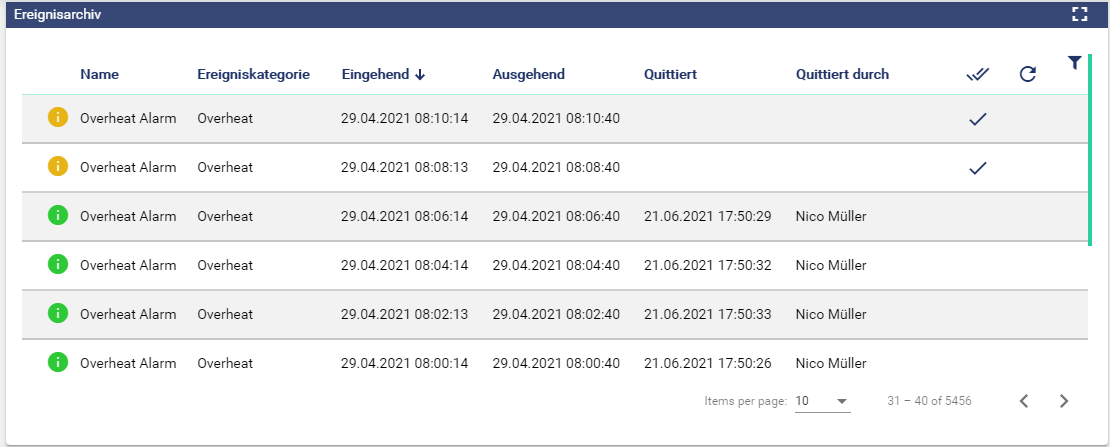The height and width of the screenshot is (447, 1110).
Task: Open the filter funnel icon
Action: pyautogui.click(x=1074, y=63)
